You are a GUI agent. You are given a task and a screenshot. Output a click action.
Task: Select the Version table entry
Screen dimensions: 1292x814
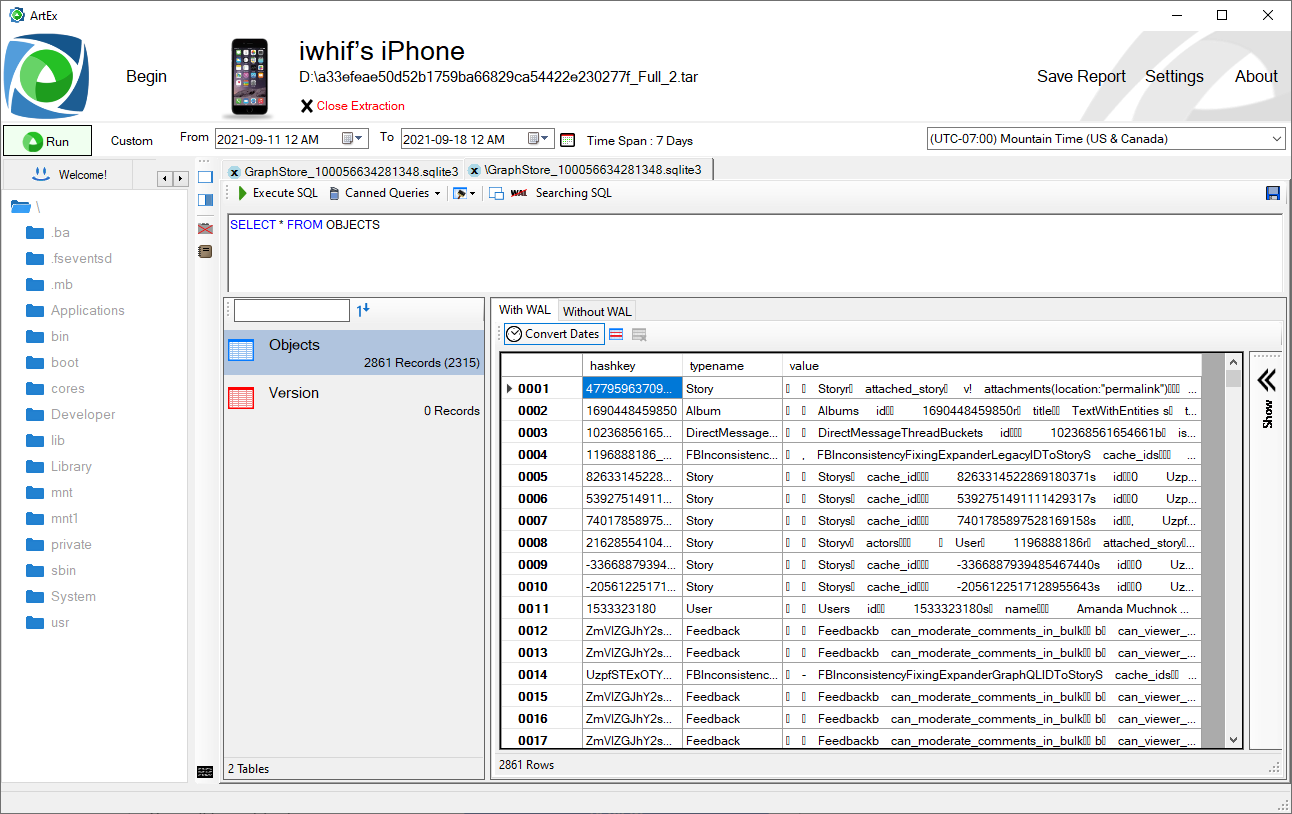point(354,401)
